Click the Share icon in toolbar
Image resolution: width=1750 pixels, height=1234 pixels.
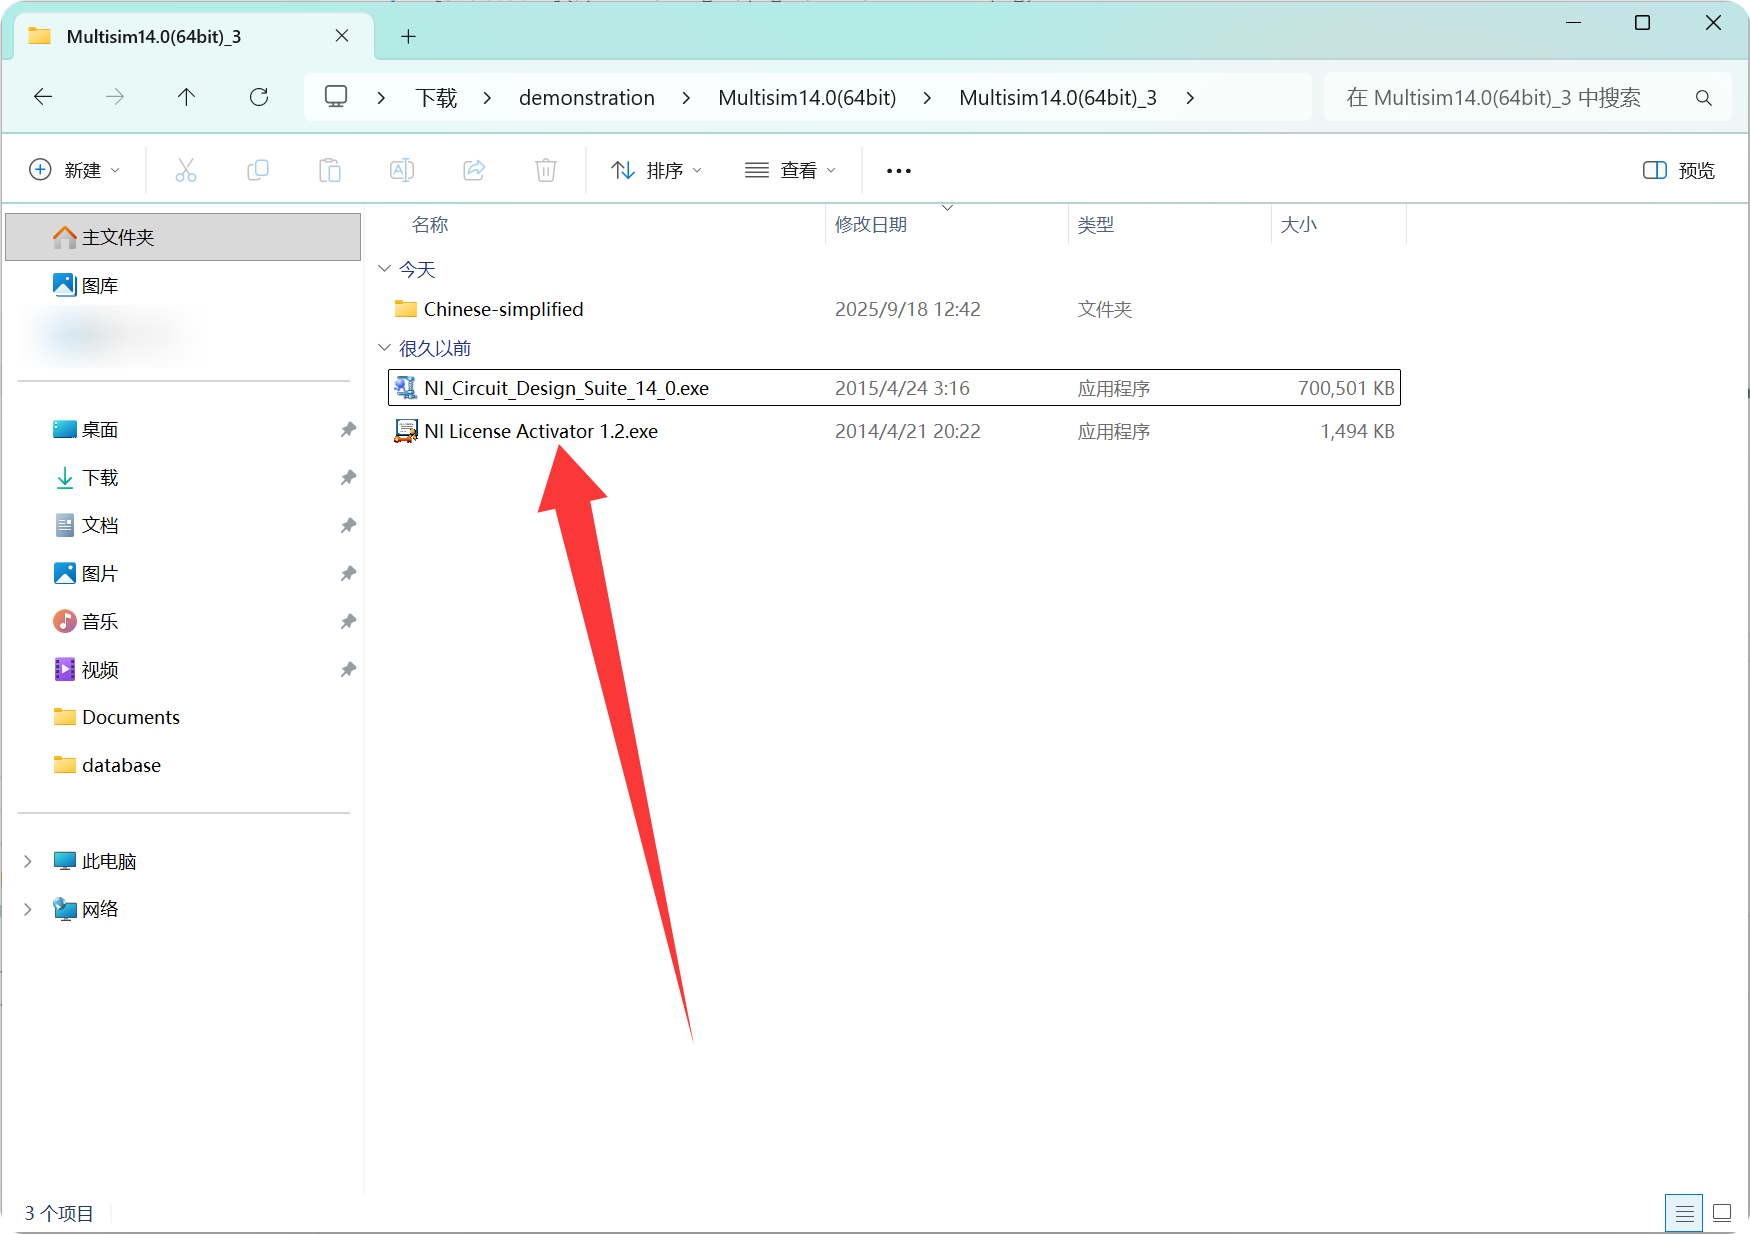click(474, 170)
